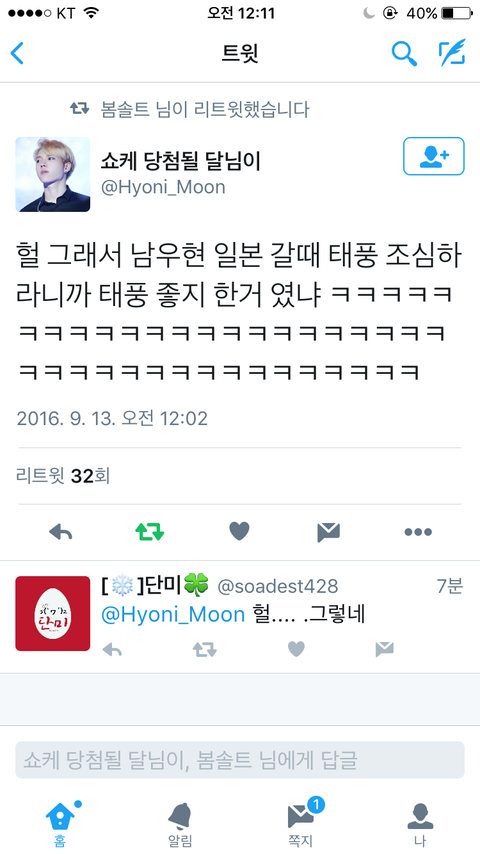Open more options ellipsis on tweet
The image size is (480, 854).
pyautogui.click(x=418, y=532)
